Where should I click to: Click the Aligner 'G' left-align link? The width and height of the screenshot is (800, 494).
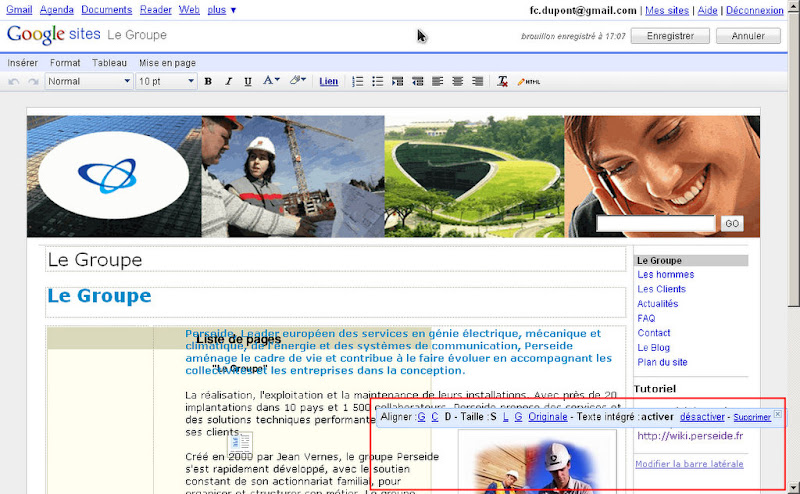tap(421, 417)
